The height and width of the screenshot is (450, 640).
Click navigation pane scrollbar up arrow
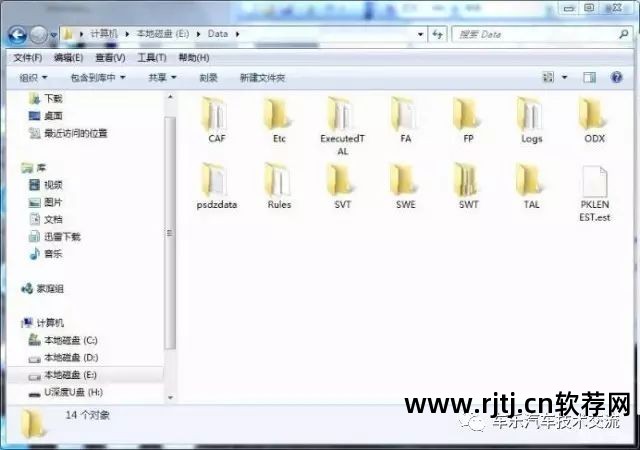170,97
